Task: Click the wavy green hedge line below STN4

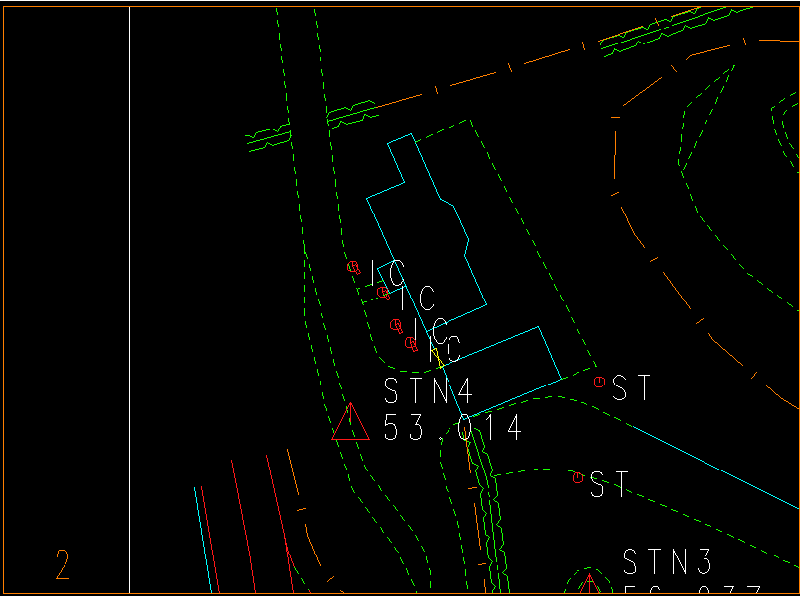Action: [x=485, y=500]
